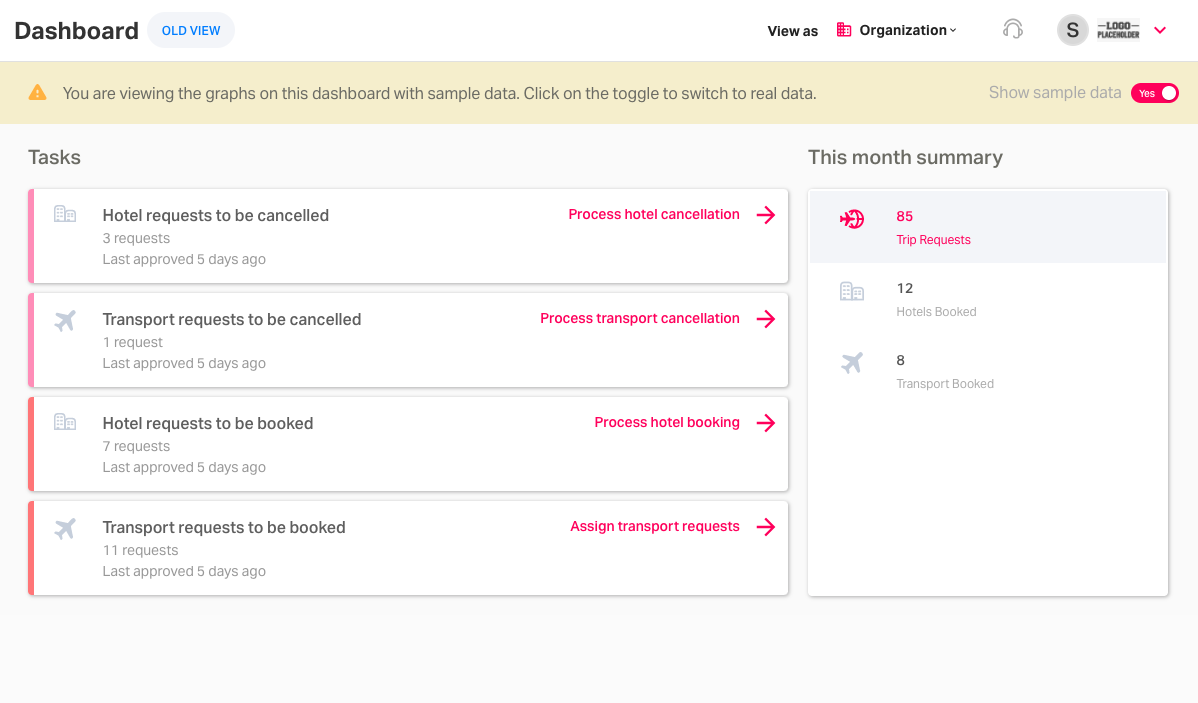The height and width of the screenshot is (703, 1198).
Task: Toggle the Show sample data switch
Action: (1155, 93)
